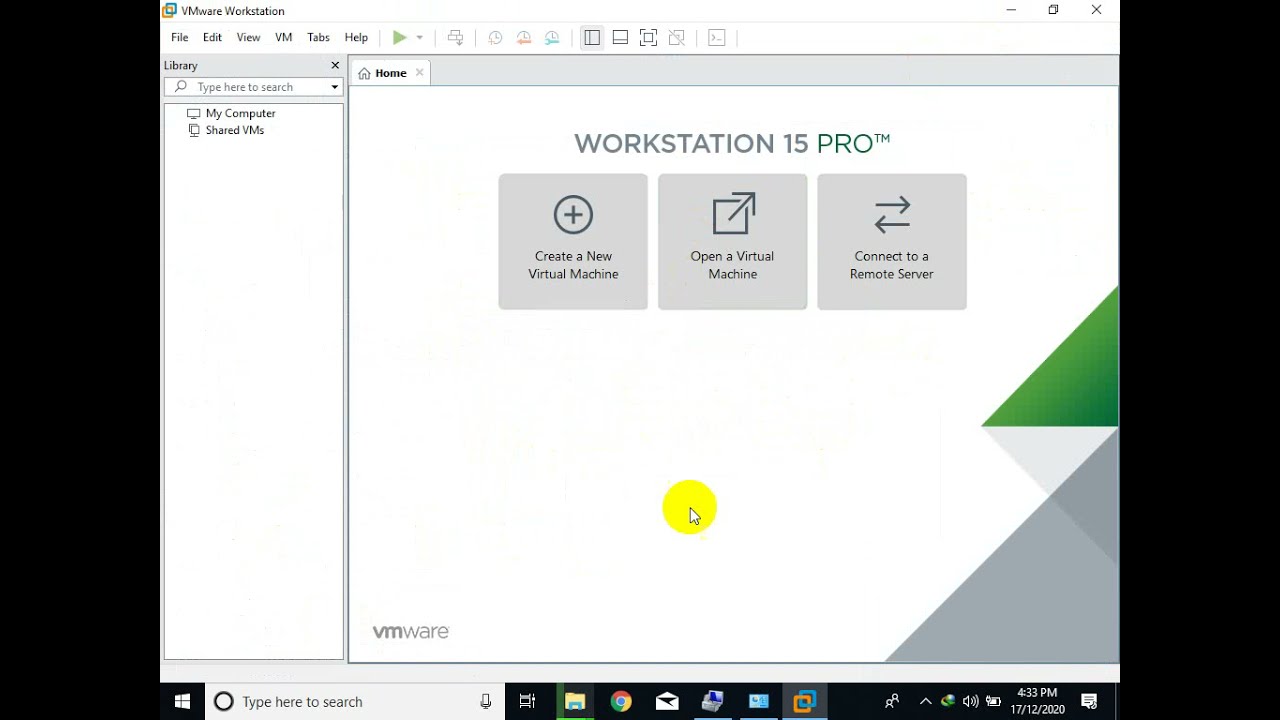Viewport: 1280px width, 720px height.
Task: Click the Revert to Snapshot icon
Action: [x=523, y=38]
